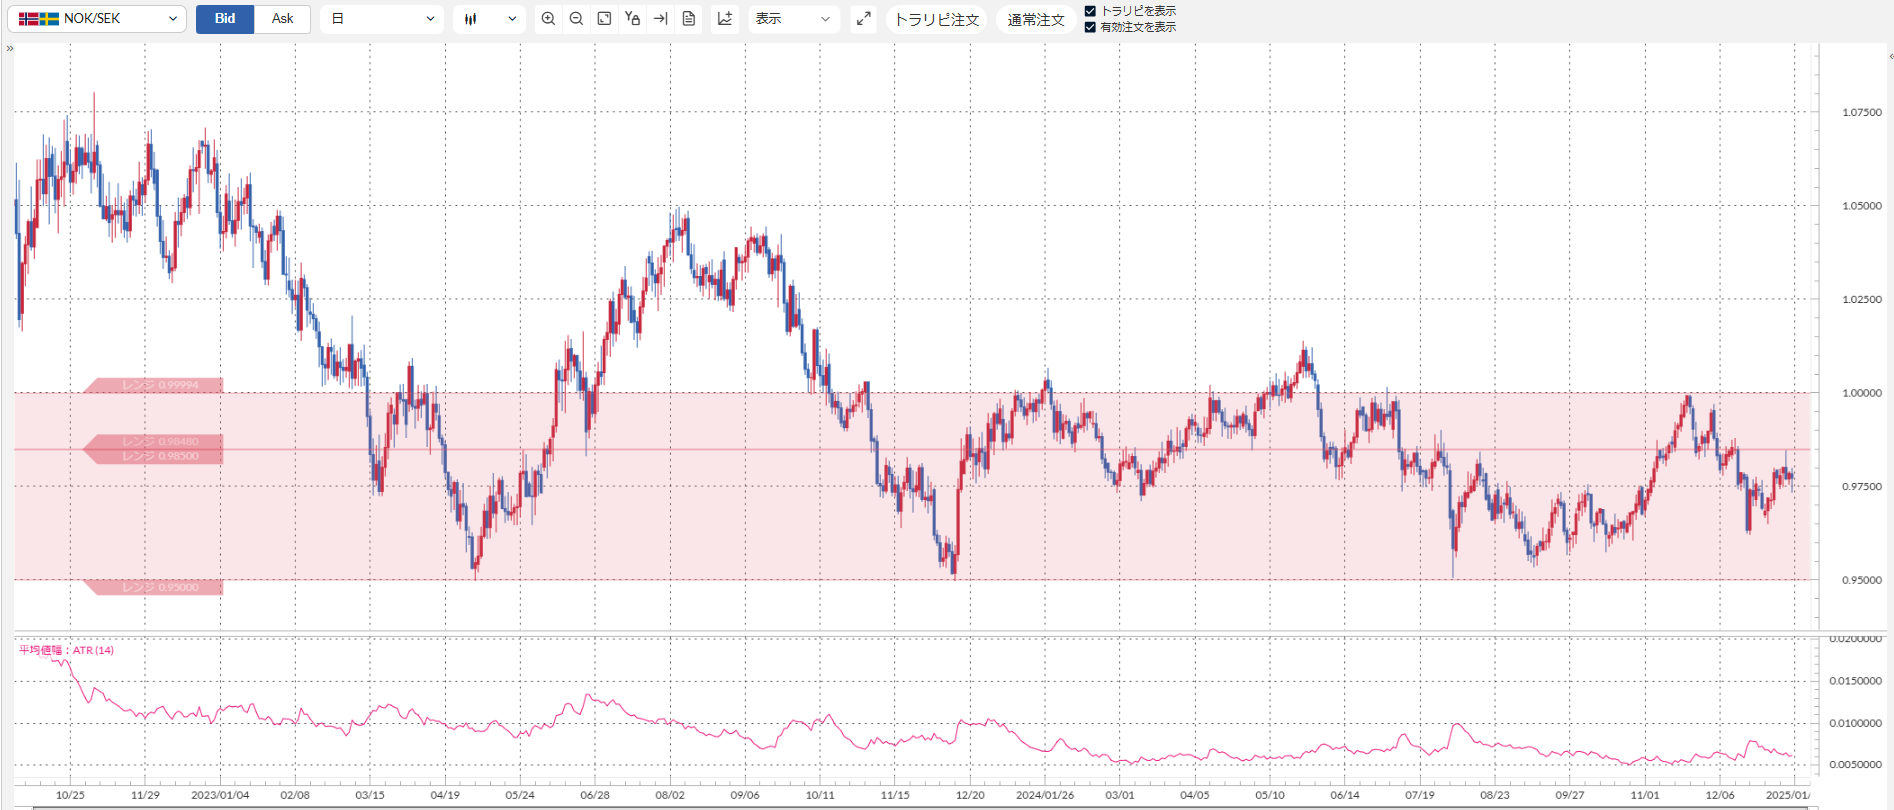Image resolution: width=1894 pixels, height=810 pixels.
Task: Click the 2023/01/04 date axis label
Action: 220,795
